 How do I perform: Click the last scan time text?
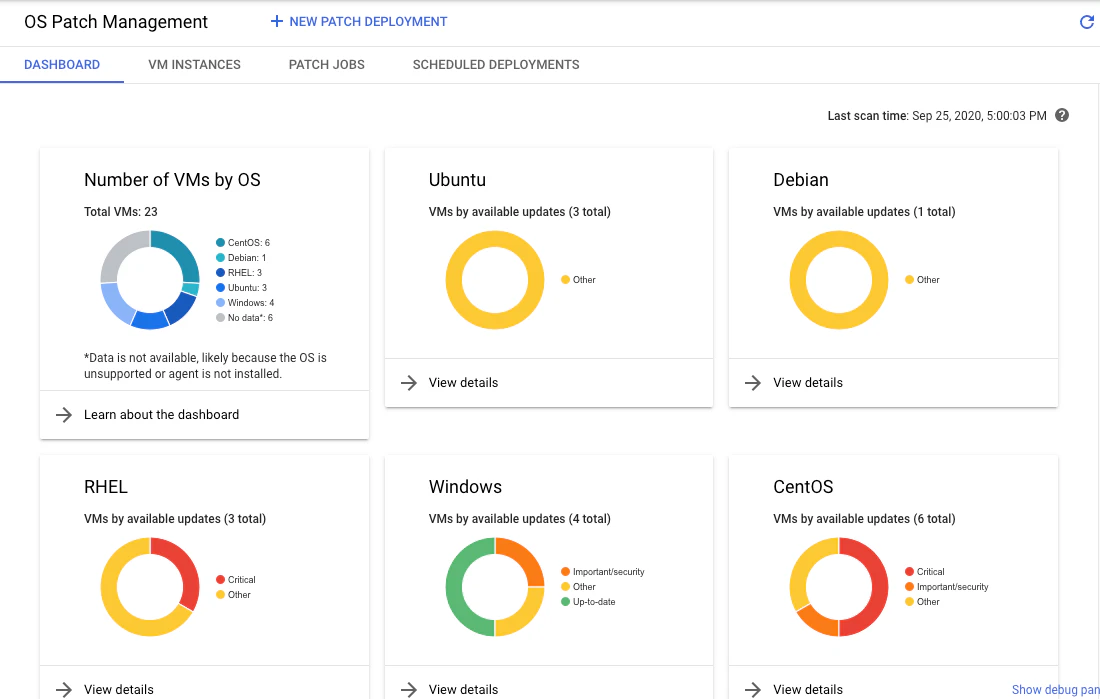click(x=937, y=116)
